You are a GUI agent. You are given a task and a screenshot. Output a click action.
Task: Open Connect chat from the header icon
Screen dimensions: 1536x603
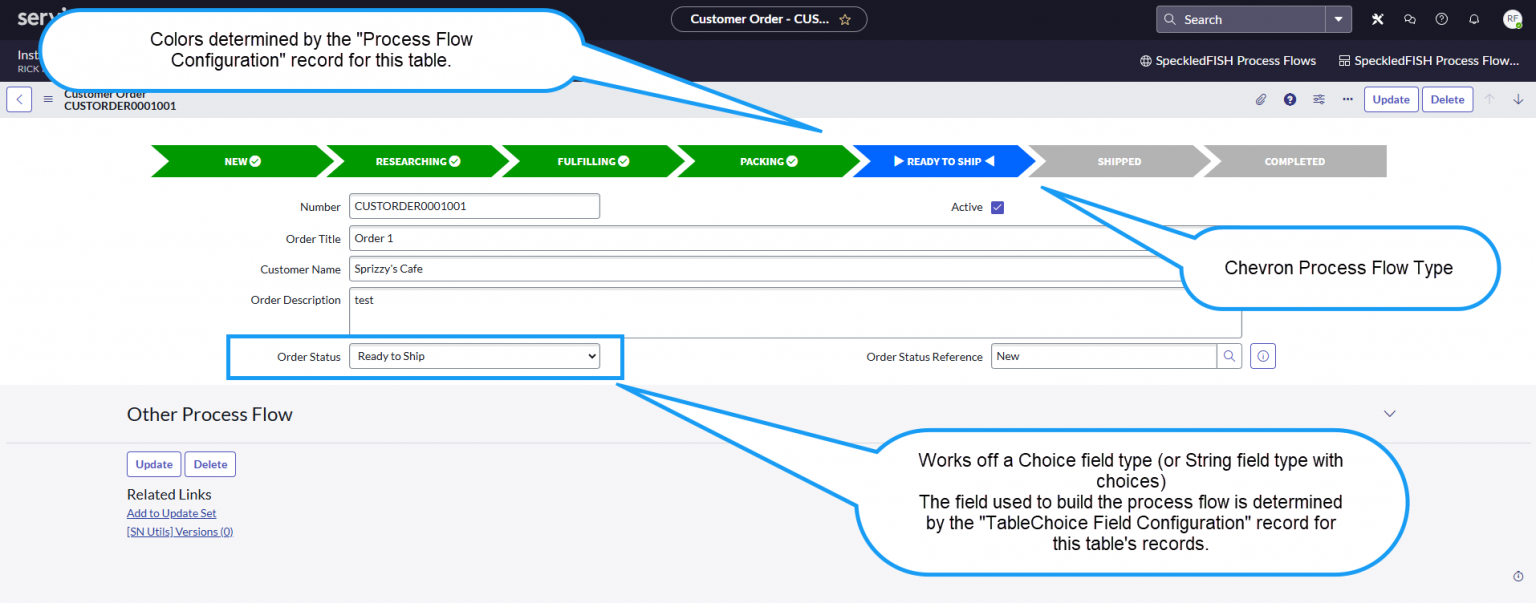pyautogui.click(x=1409, y=19)
